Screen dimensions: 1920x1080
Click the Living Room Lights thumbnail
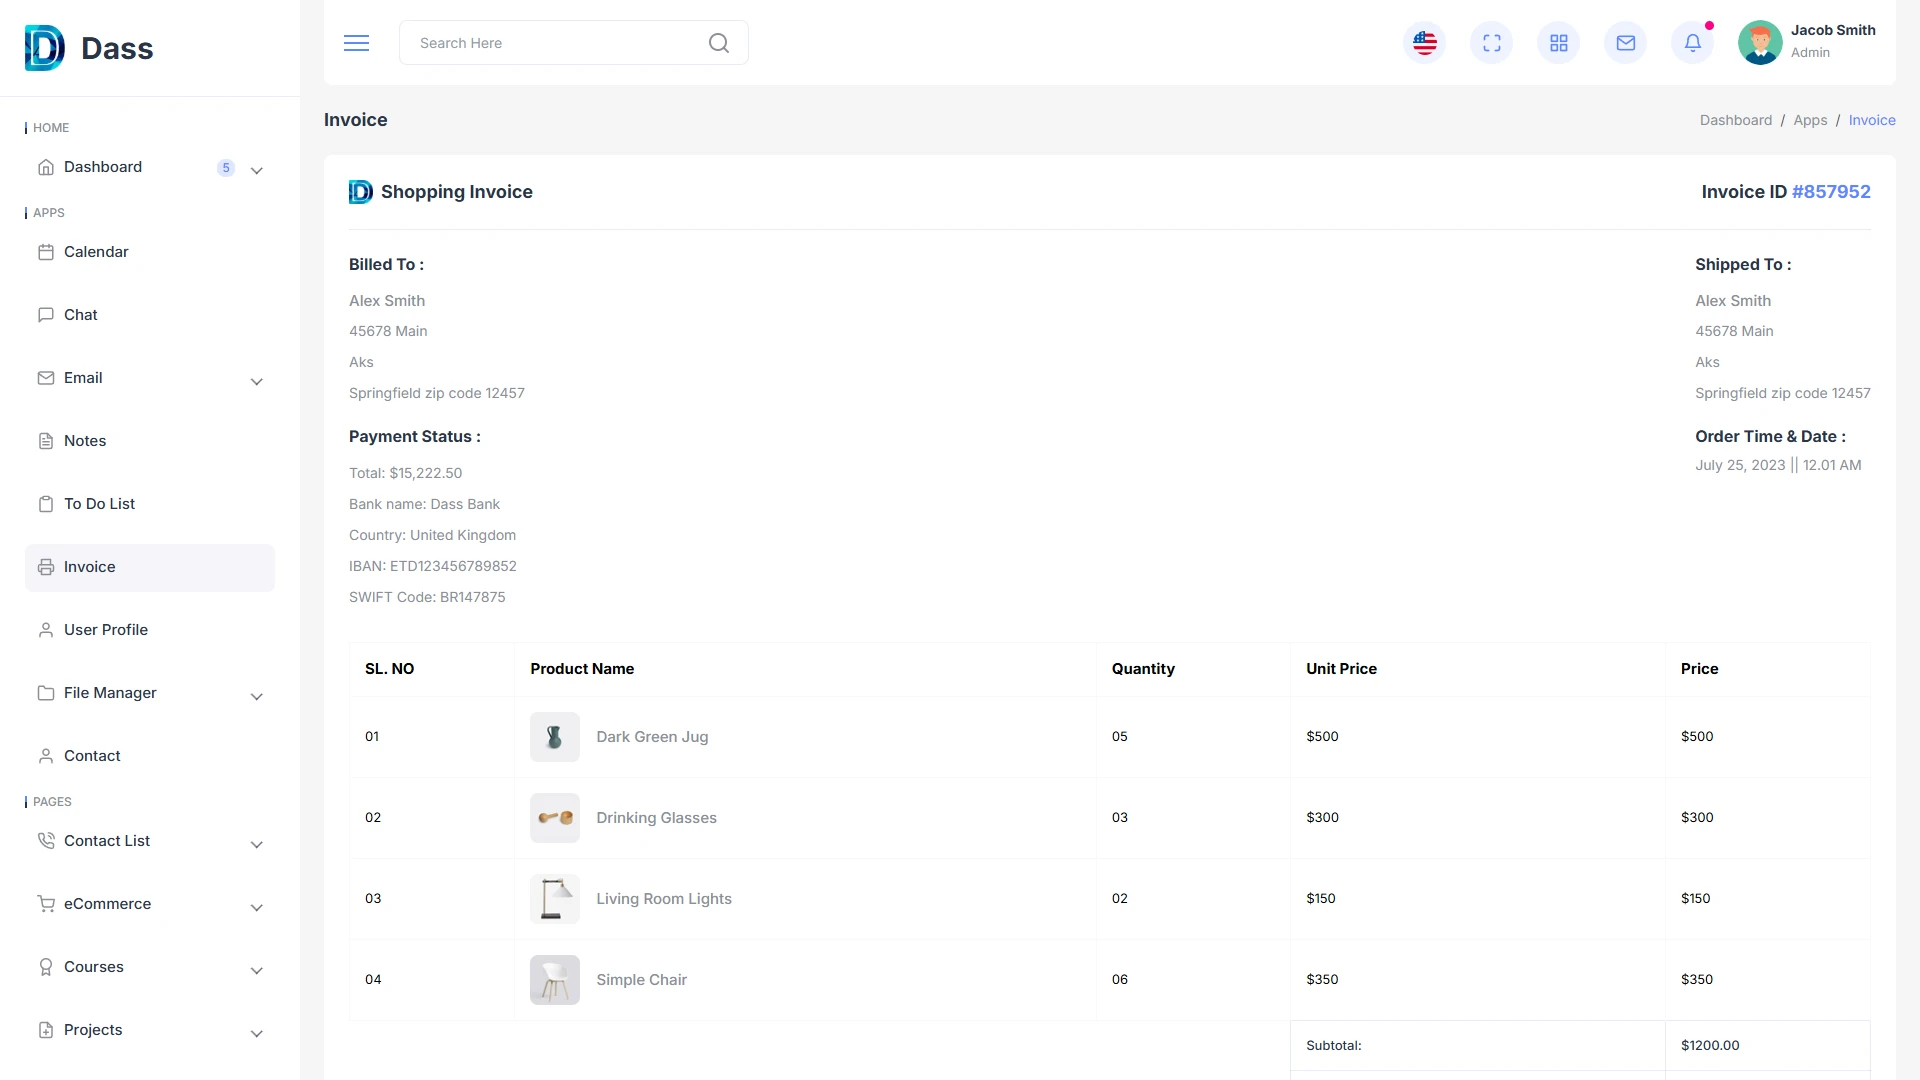click(x=555, y=899)
